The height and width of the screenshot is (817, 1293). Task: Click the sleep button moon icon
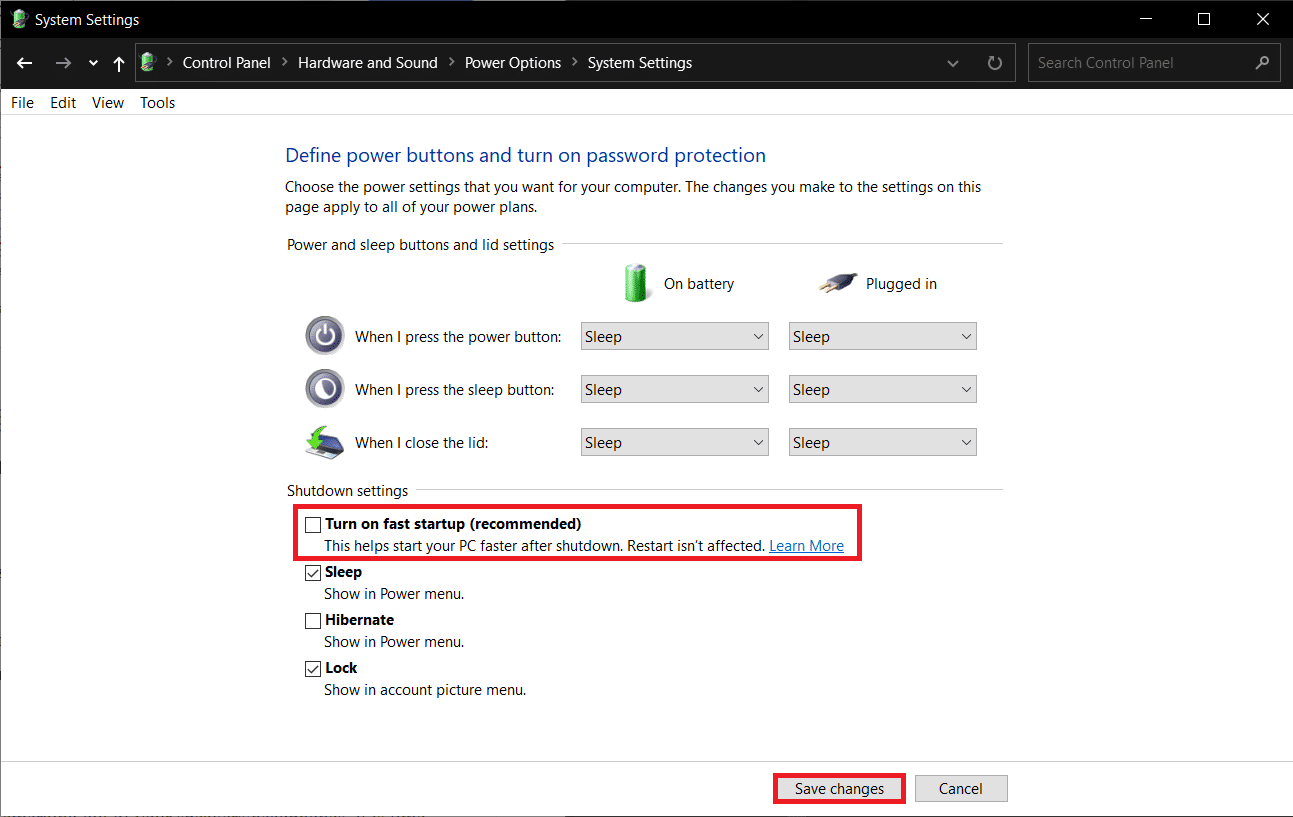pyautogui.click(x=325, y=389)
